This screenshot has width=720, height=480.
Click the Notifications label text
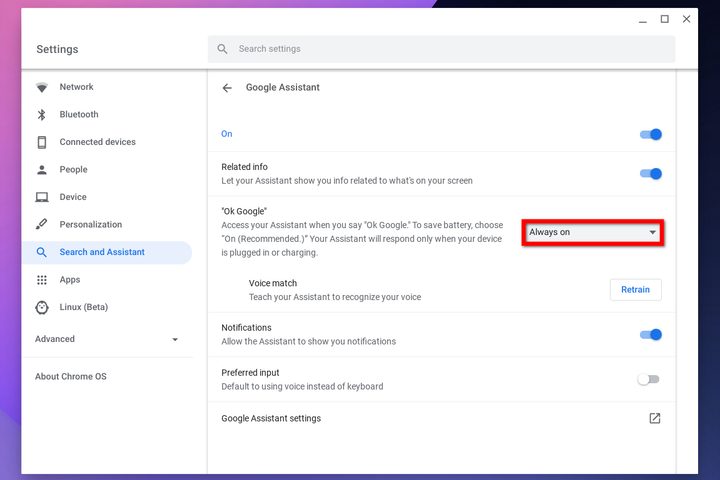pyautogui.click(x=246, y=328)
